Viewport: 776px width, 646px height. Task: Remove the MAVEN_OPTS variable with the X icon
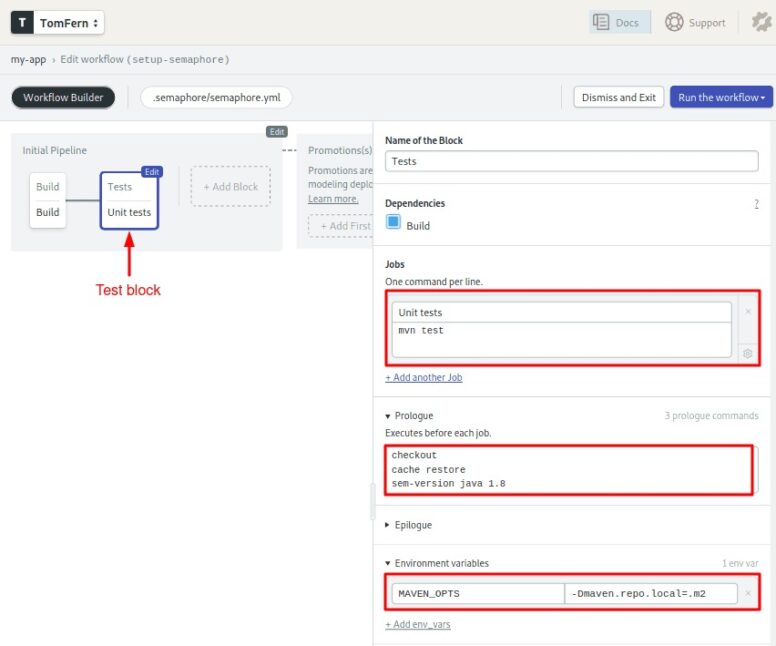pyautogui.click(x=748, y=594)
